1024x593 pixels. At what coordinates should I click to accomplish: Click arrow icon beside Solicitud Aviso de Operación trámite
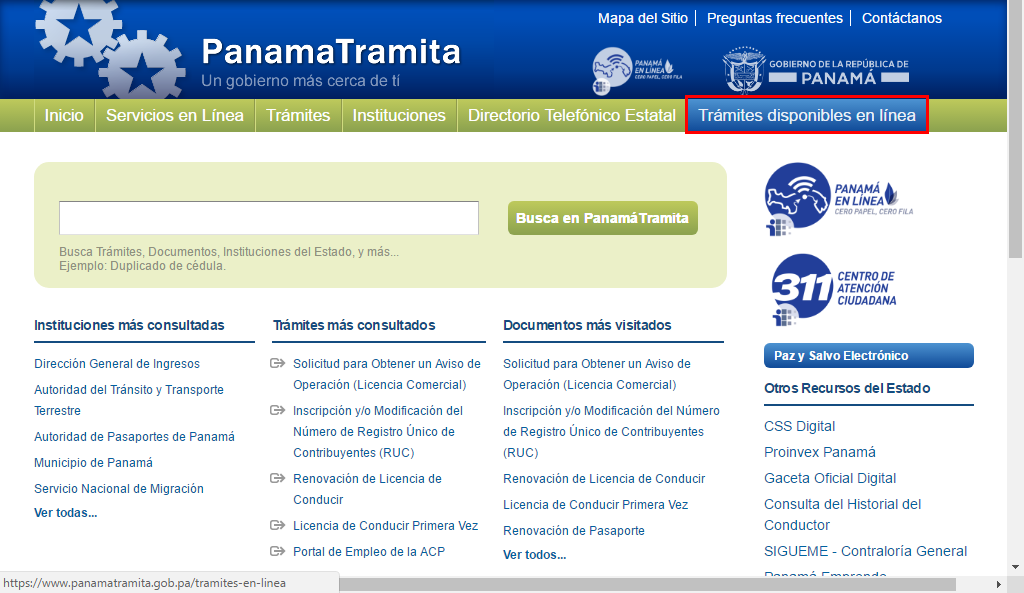click(278, 363)
